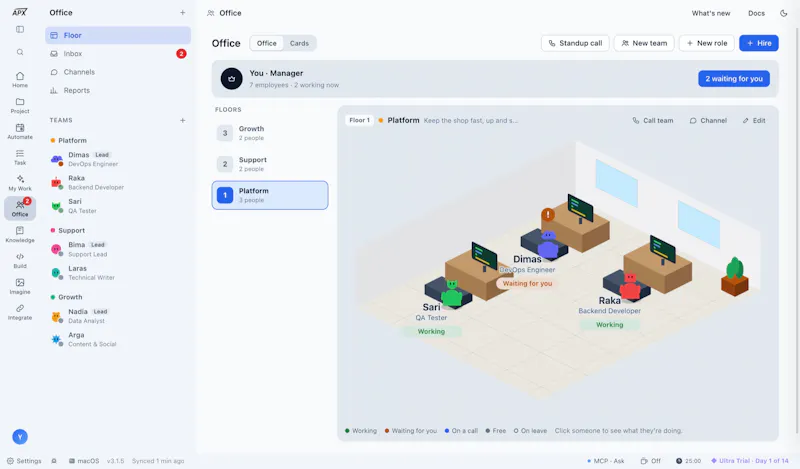This screenshot has height=469, width=800.
Task: Select Dimas's blue robot on the floor
Action: (x=548, y=244)
